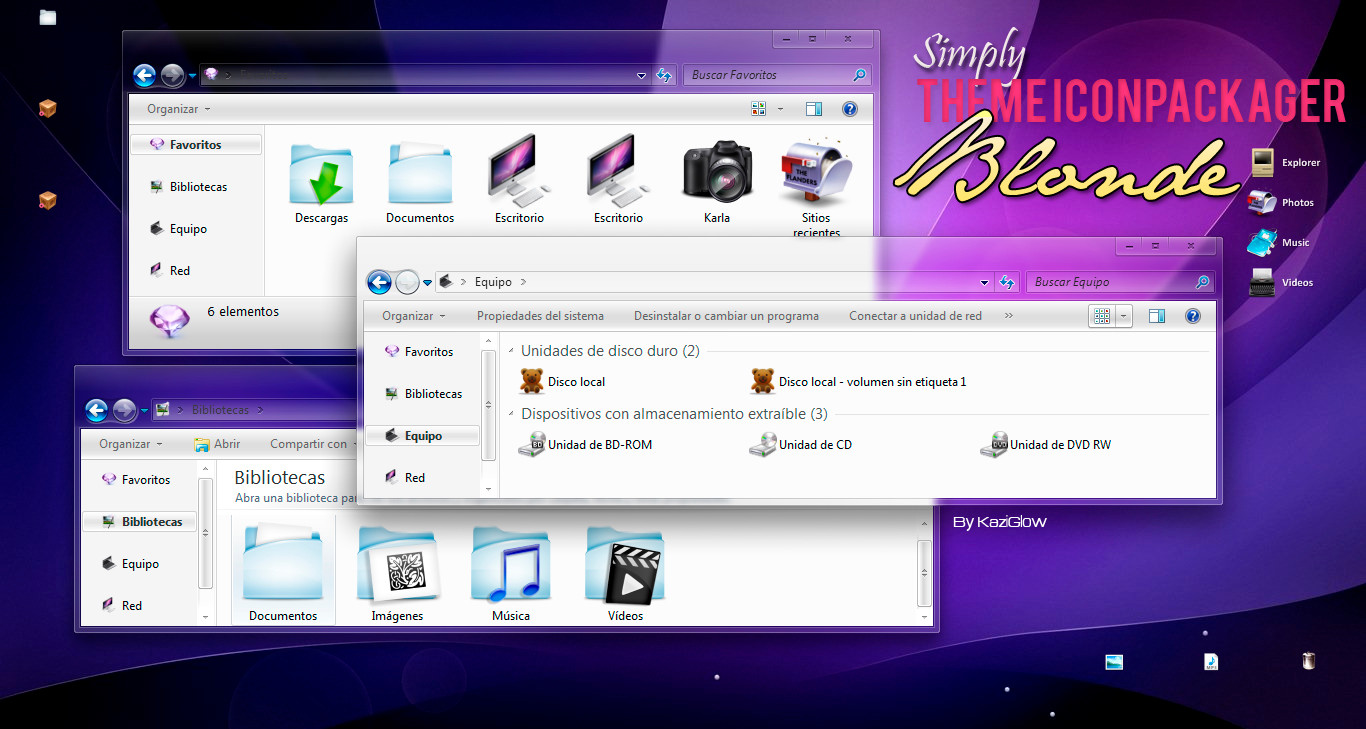Open Unidad de BD-ROM drive
The image size is (1366, 729).
coord(585,445)
